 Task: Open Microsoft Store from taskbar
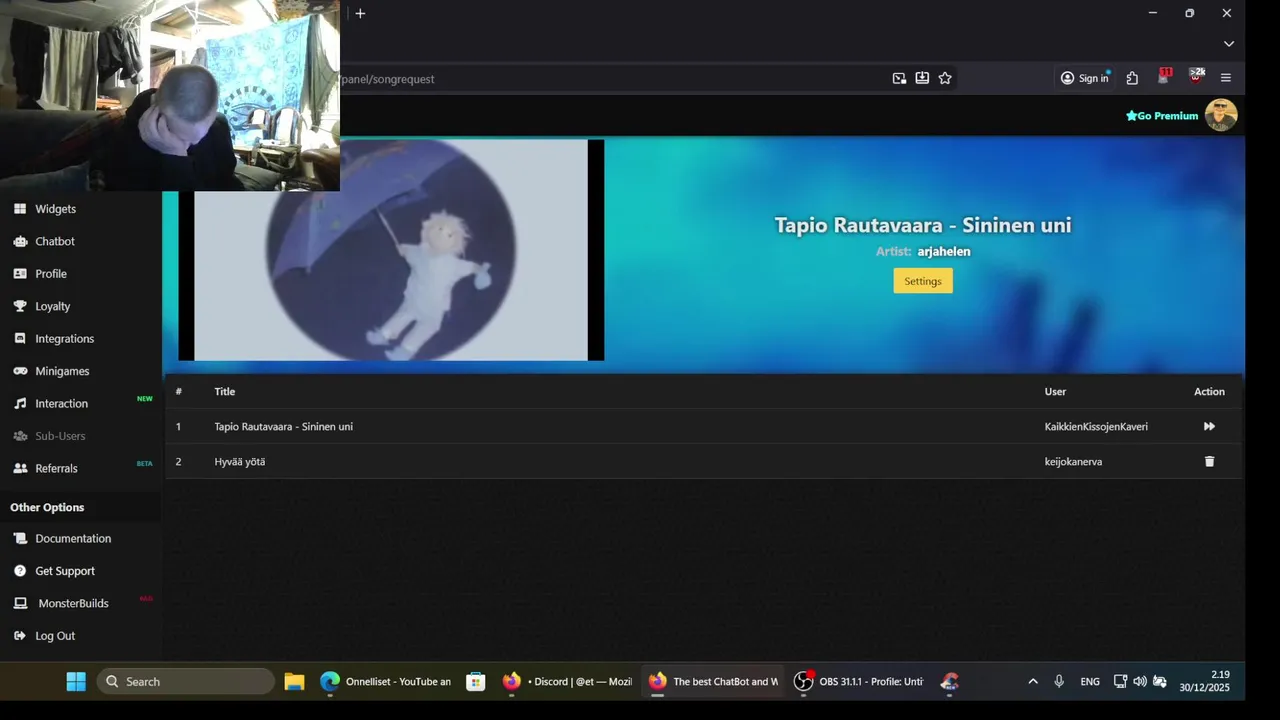(x=476, y=681)
